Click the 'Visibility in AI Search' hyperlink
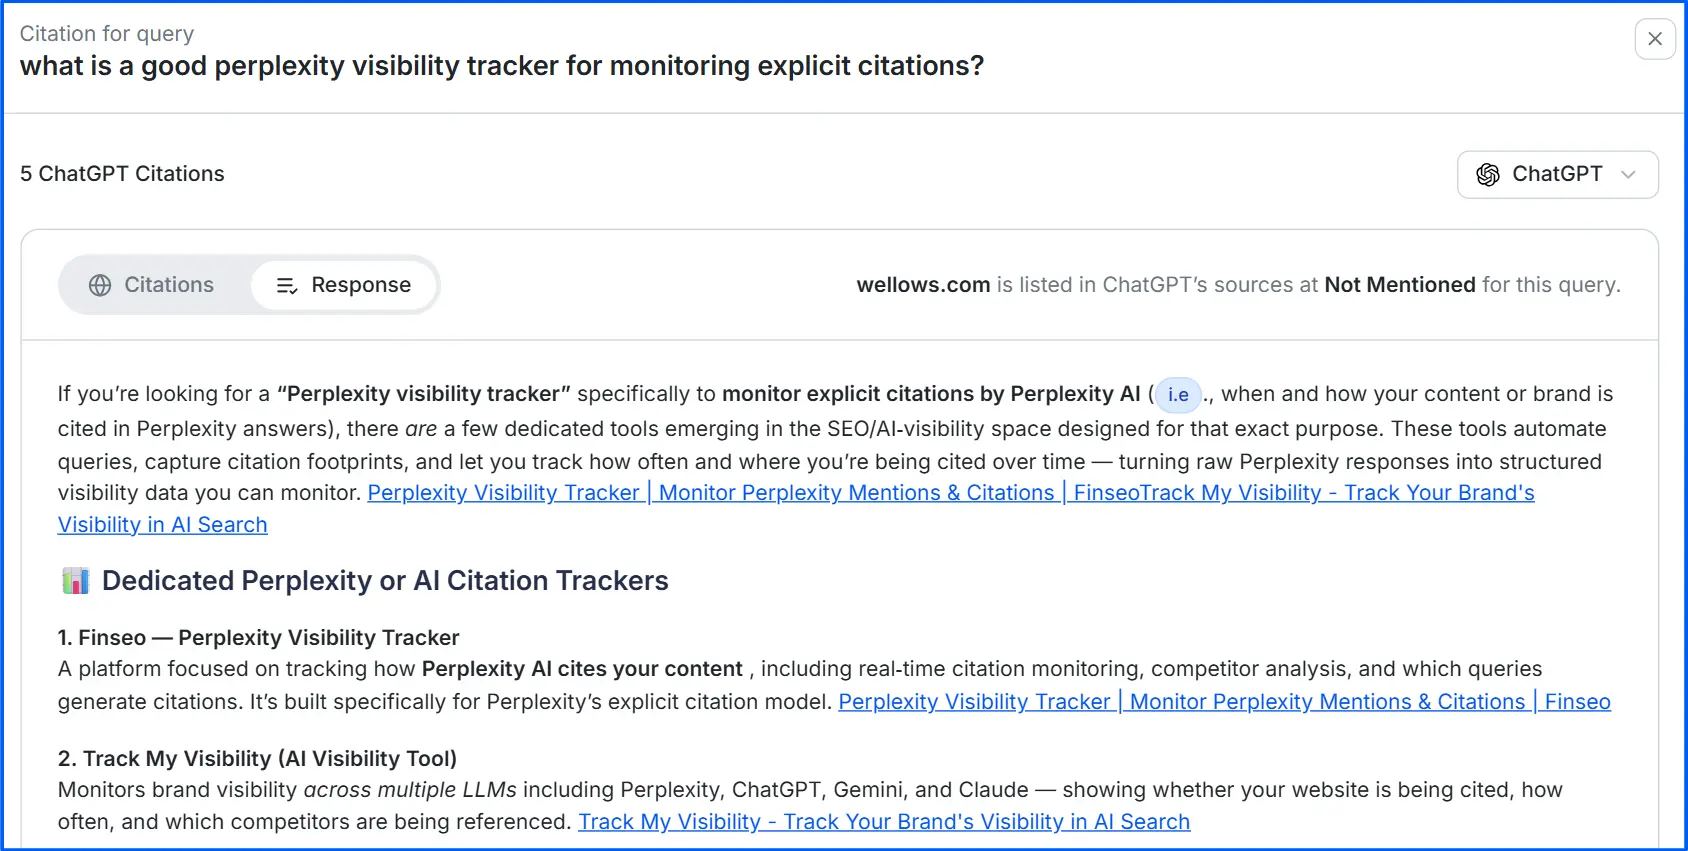This screenshot has height=851, width=1688. [162, 524]
